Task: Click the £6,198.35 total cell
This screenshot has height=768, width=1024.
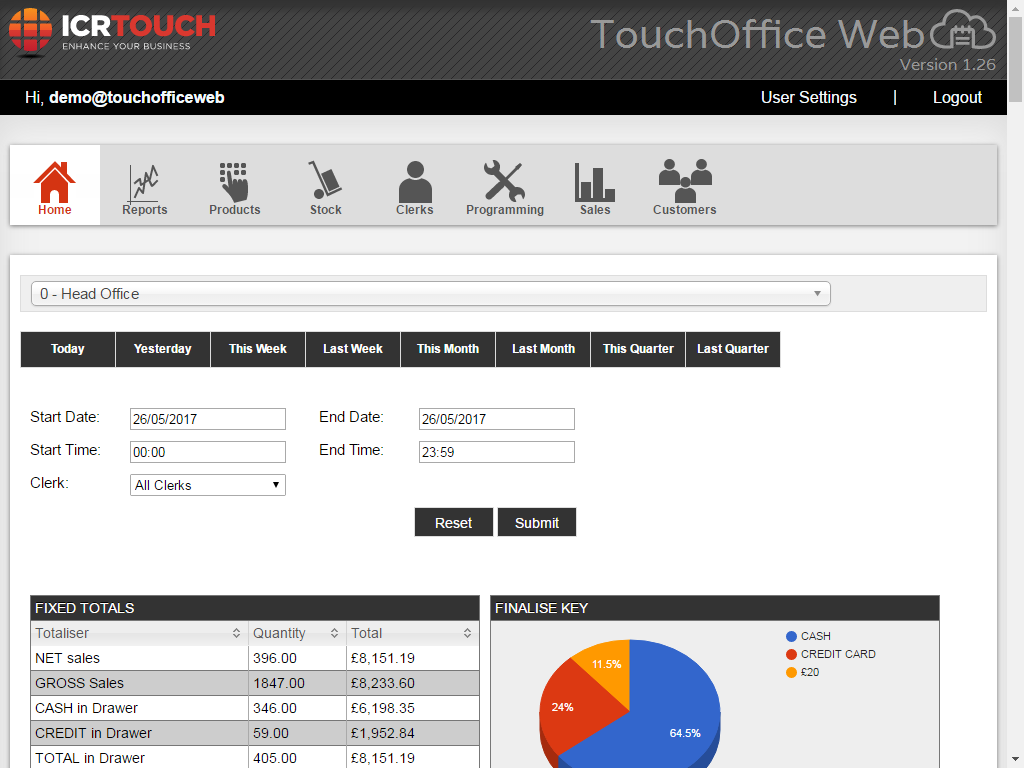Action: click(x=413, y=708)
